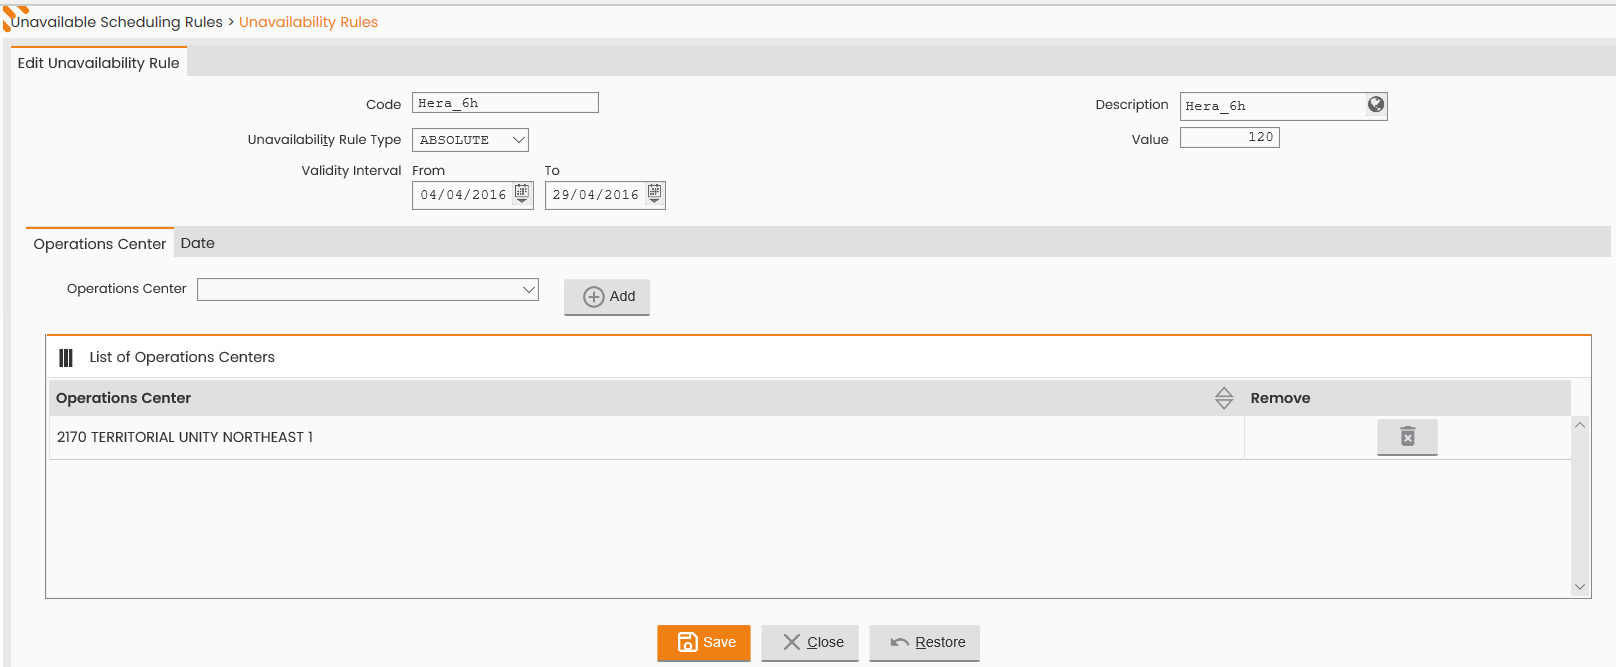Restore the original rule values

click(924, 643)
